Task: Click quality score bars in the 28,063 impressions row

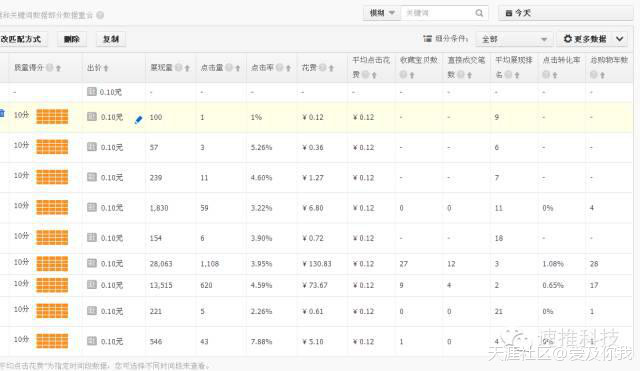Action: (52, 264)
